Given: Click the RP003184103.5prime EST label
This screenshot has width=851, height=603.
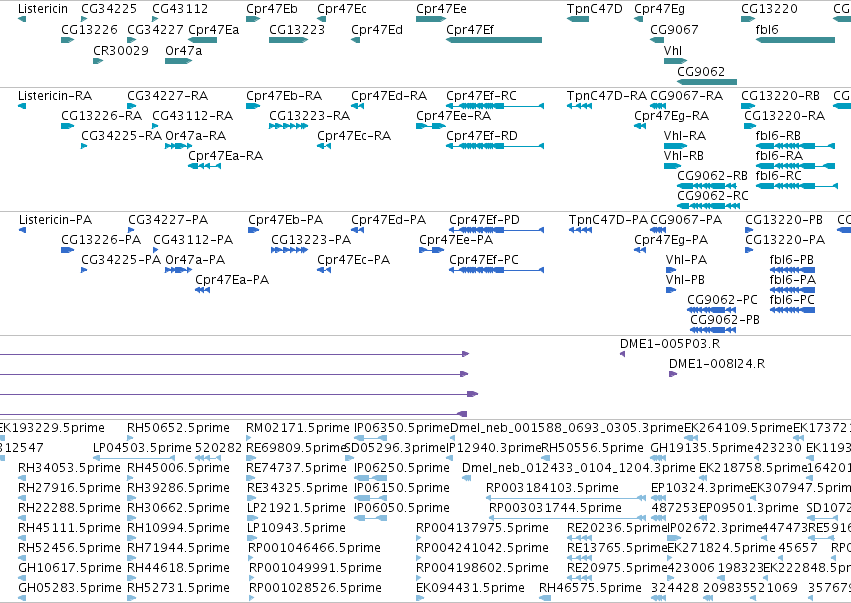Looking at the screenshot, I should point(552,488).
